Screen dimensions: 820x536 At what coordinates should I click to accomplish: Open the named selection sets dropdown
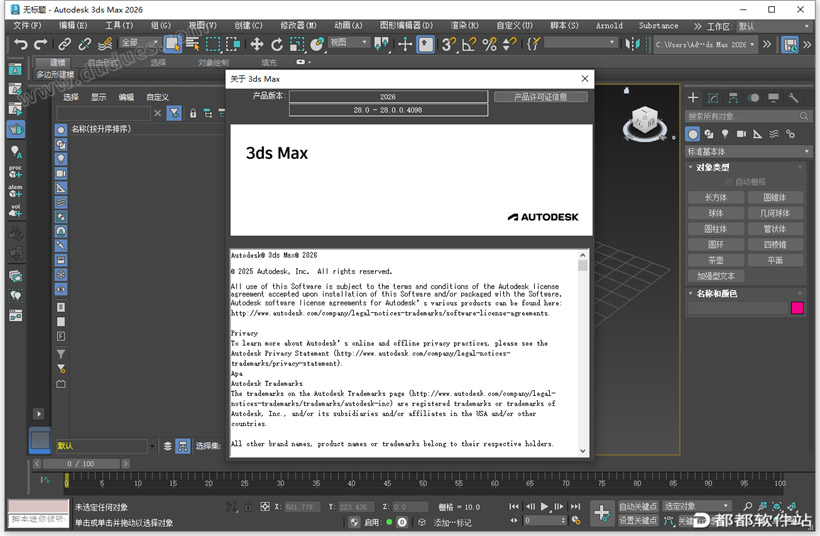pos(579,43)
